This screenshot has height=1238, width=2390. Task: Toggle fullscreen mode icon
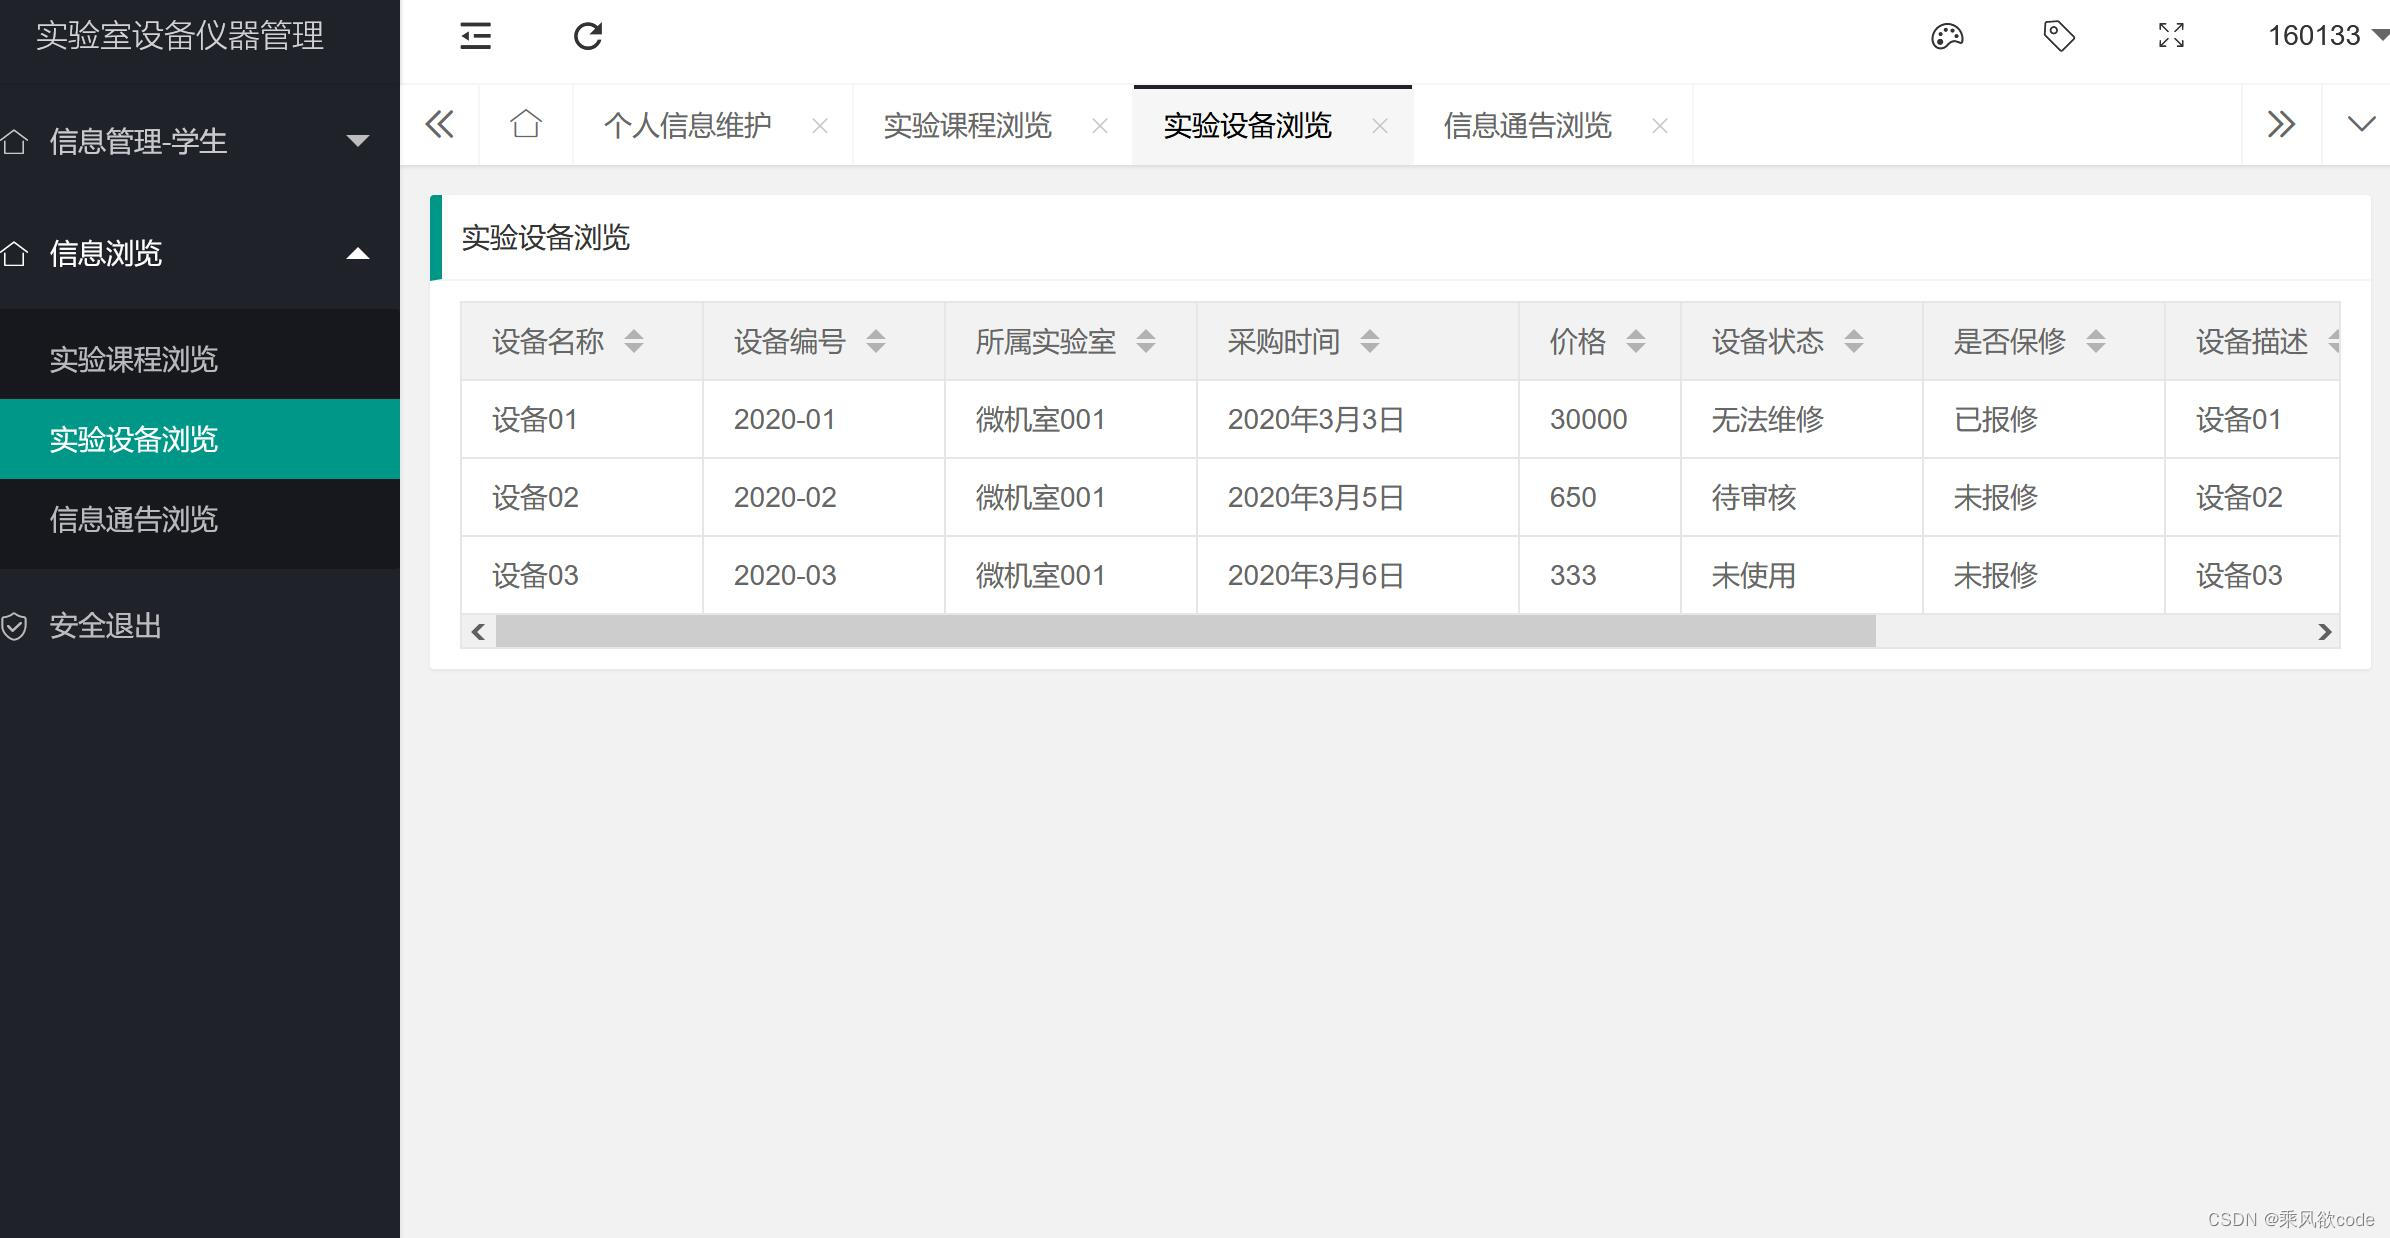(2171, 37)
